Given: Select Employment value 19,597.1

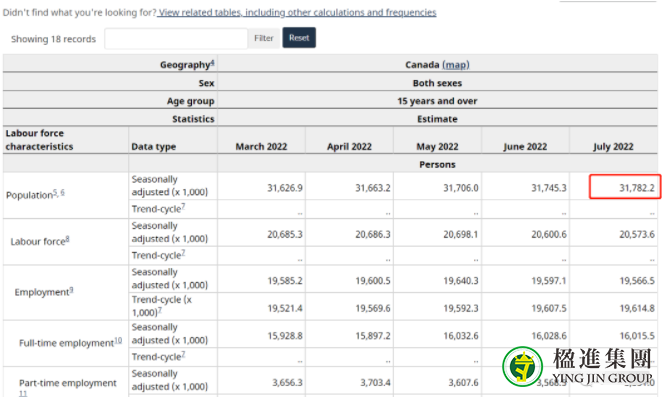Looking at the screenshot, I should [549, 280].
